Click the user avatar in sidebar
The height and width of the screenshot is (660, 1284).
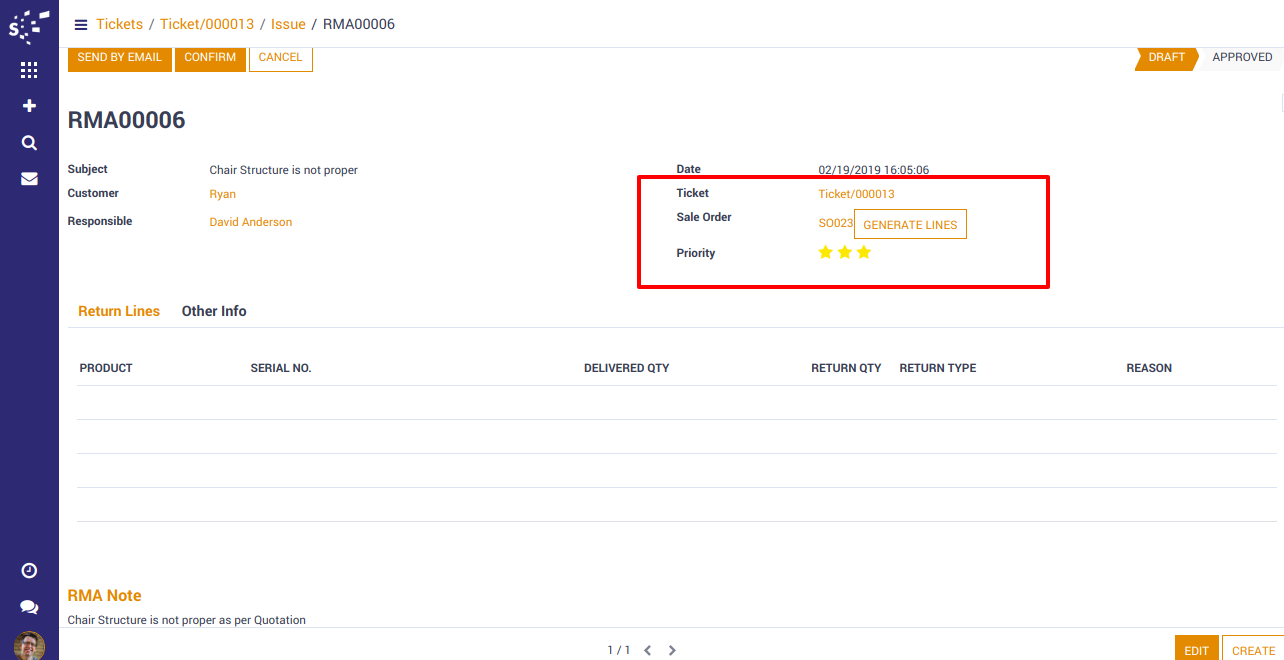pos(29,645)
